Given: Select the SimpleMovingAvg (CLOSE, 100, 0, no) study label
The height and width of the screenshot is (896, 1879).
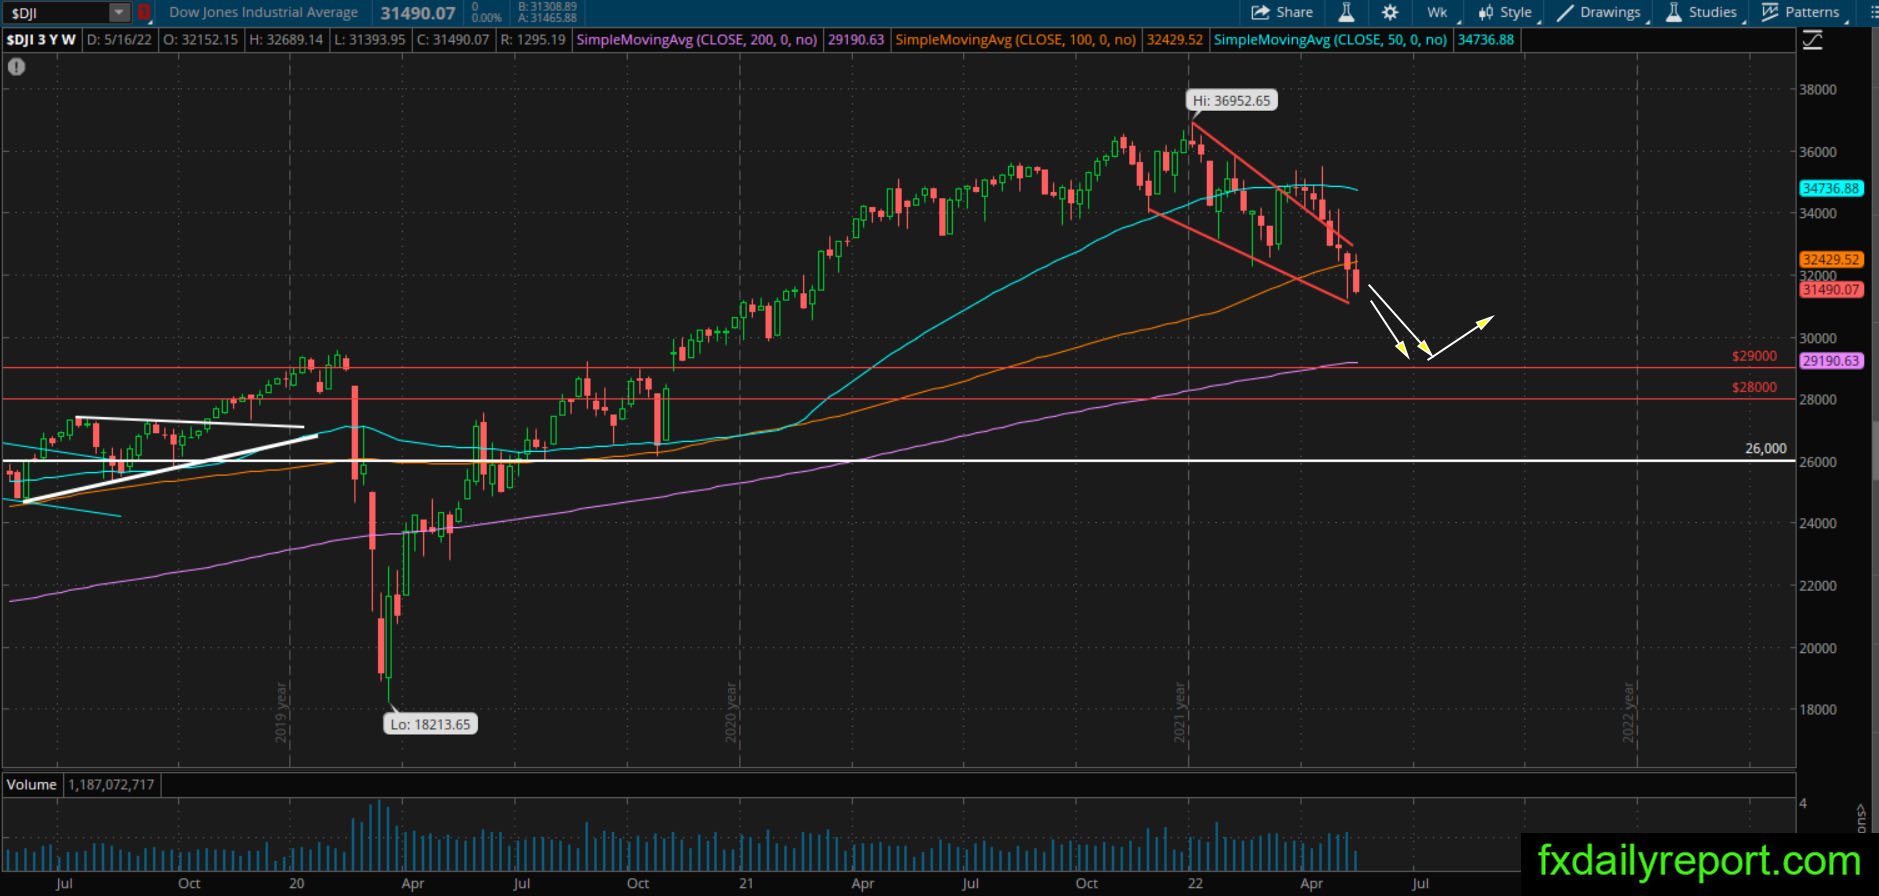Looking at the screenshot, I should 1015,40.
